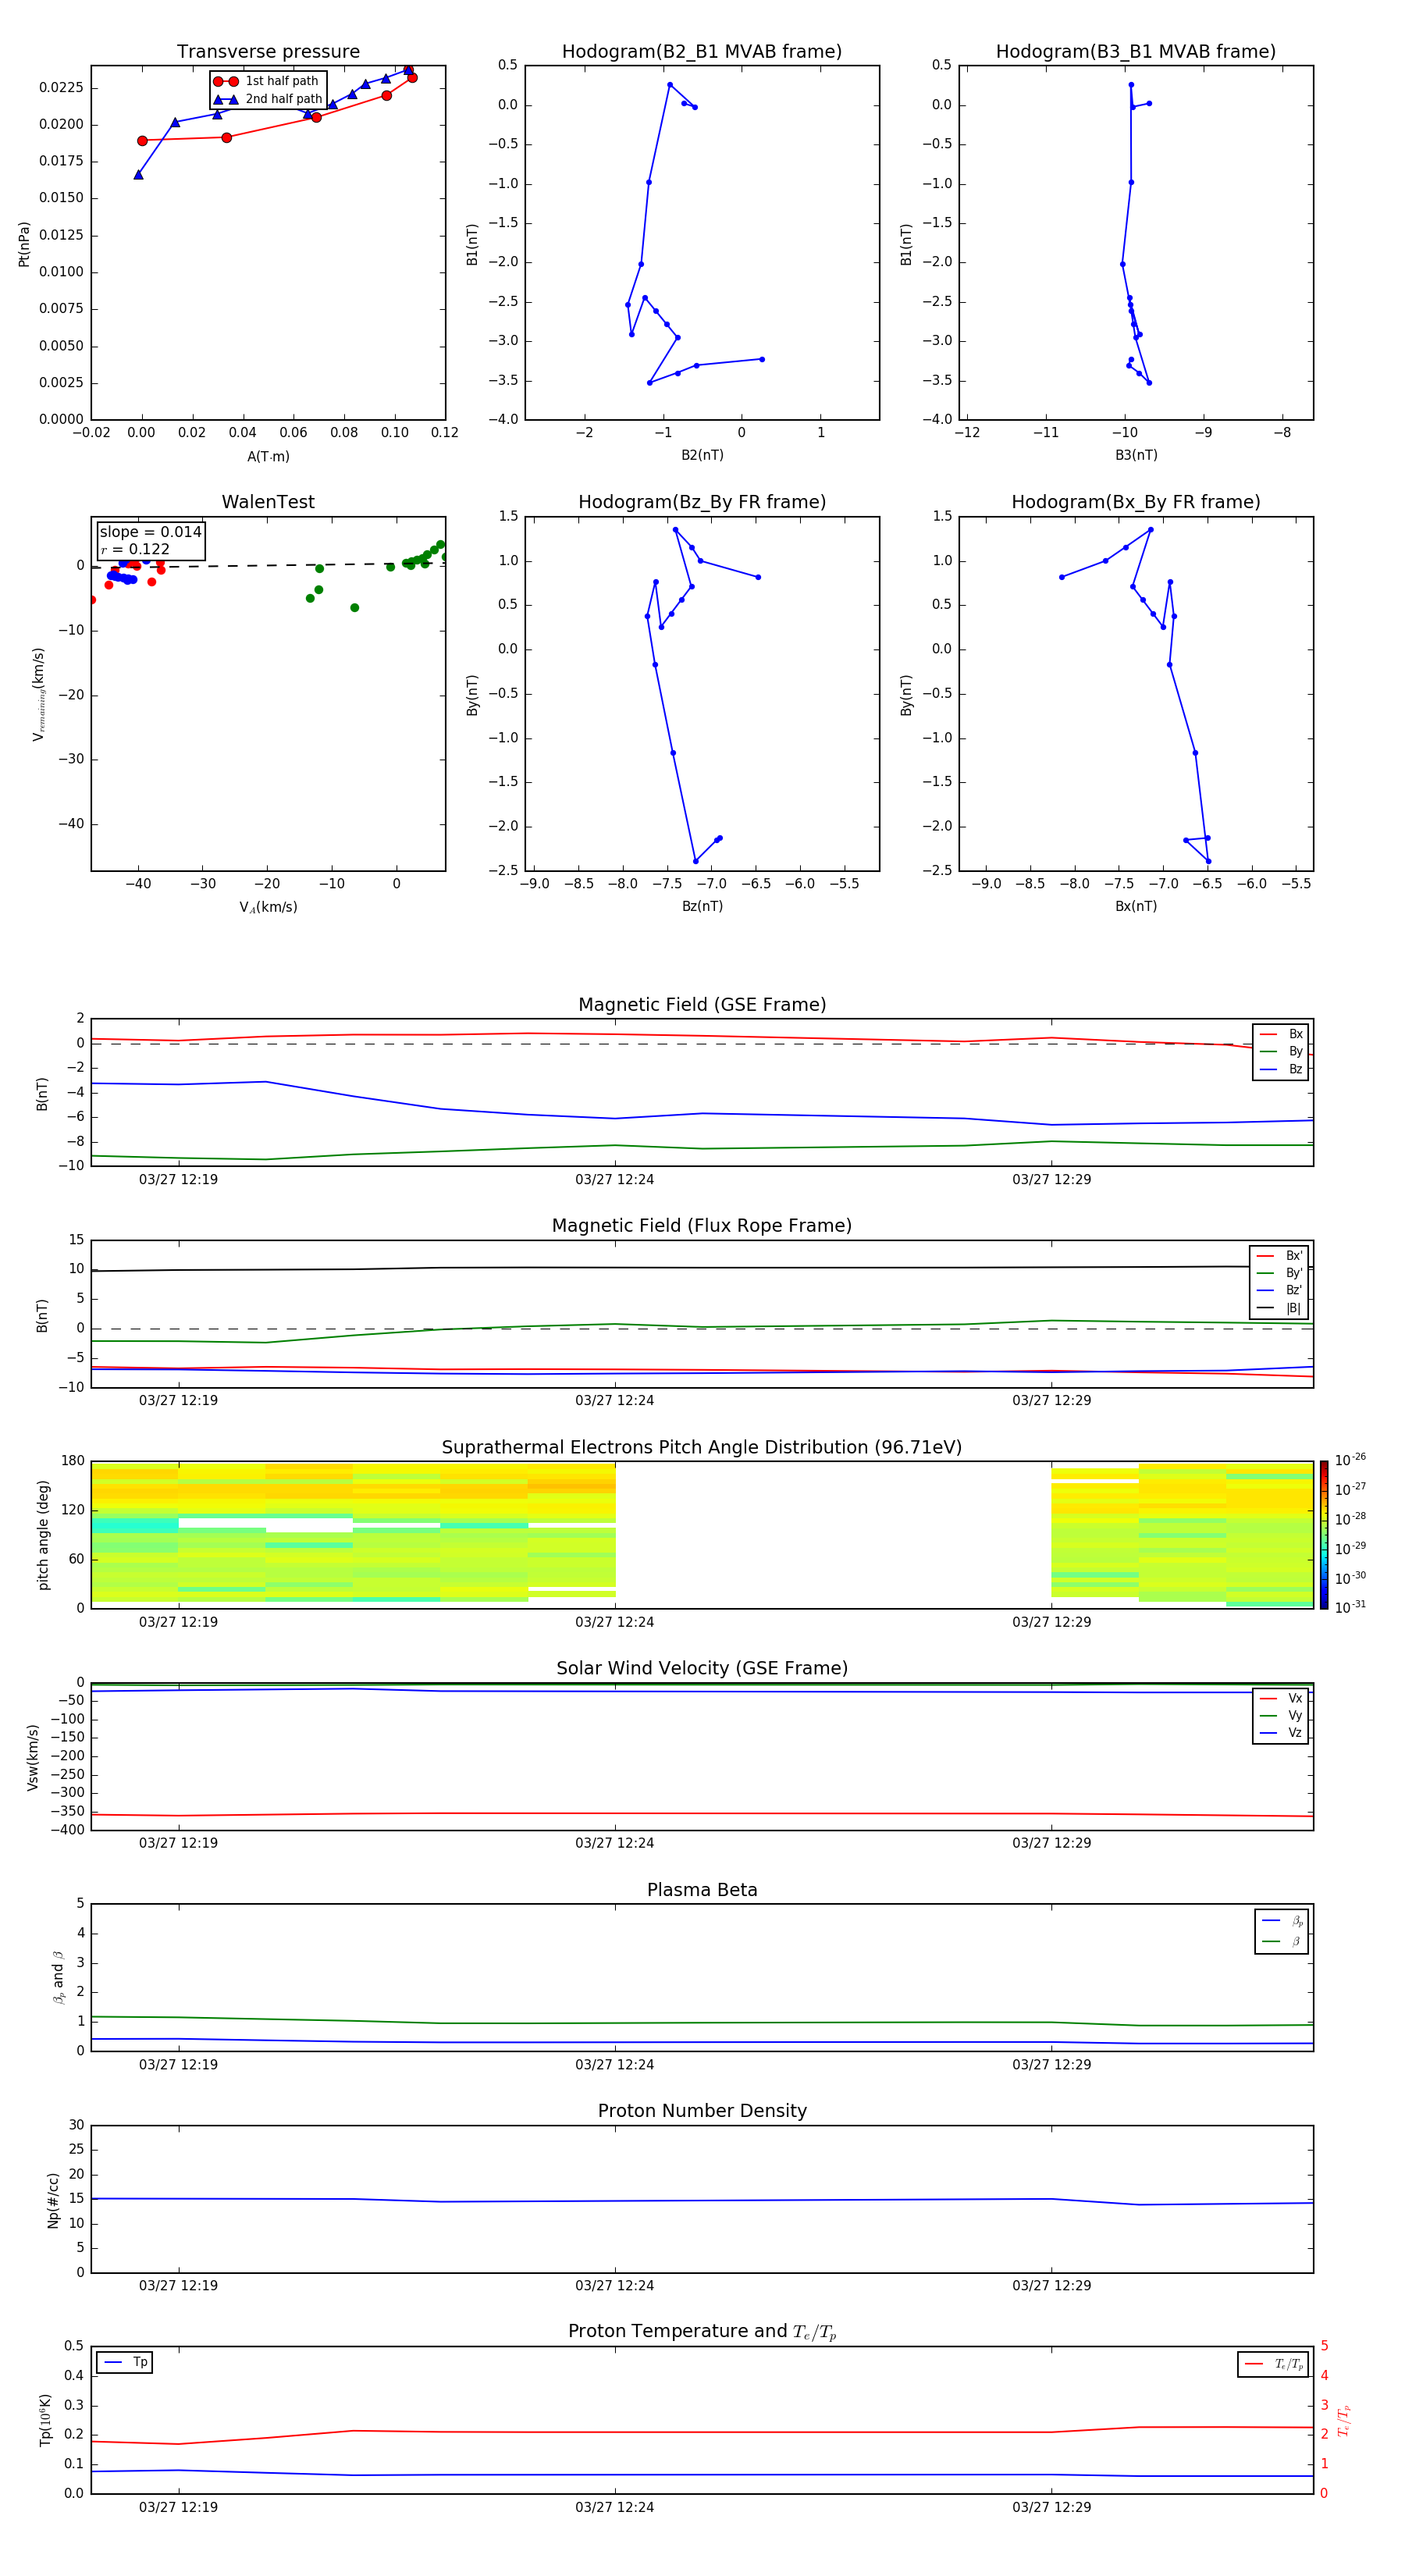Click the 'B2(nT)' x-axis label
The height and width of the screenshot is (2576, 1405).
point(702,455)
